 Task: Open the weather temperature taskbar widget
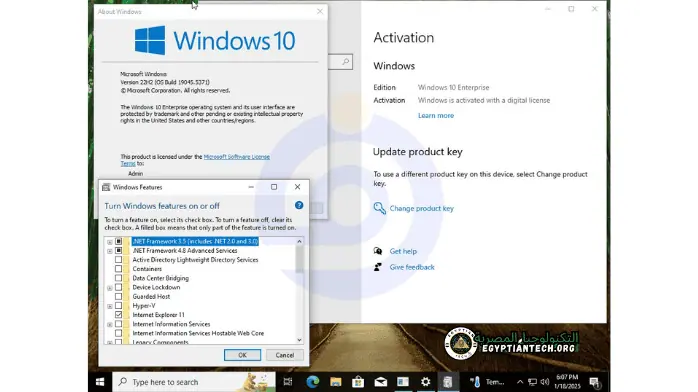[x=487, y=382]
